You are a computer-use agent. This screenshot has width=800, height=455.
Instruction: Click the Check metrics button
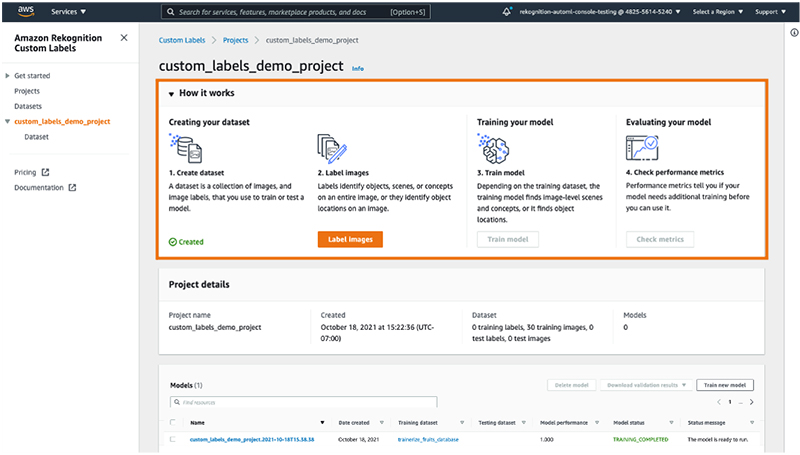(660, 239)
